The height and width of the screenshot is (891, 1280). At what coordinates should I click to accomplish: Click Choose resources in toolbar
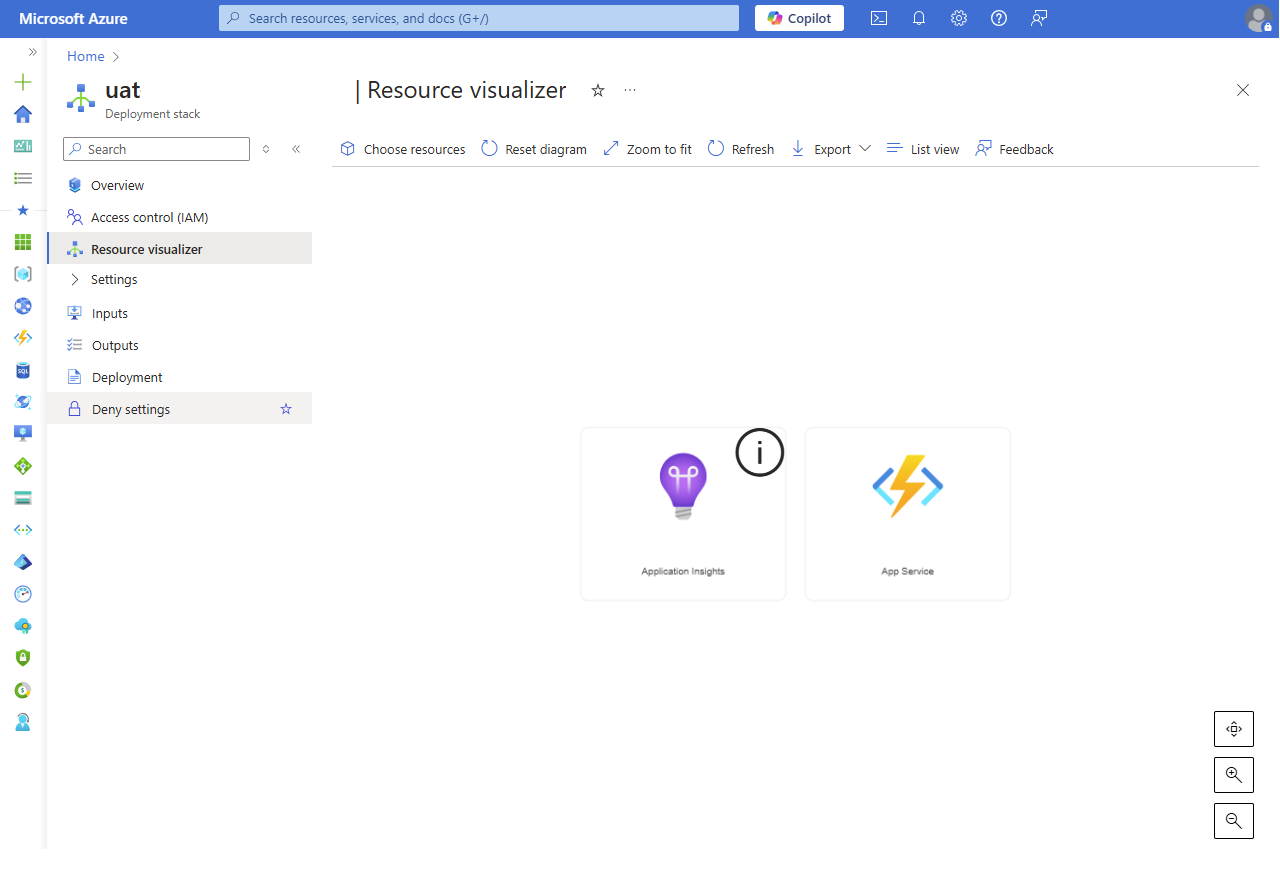(403, 149)
